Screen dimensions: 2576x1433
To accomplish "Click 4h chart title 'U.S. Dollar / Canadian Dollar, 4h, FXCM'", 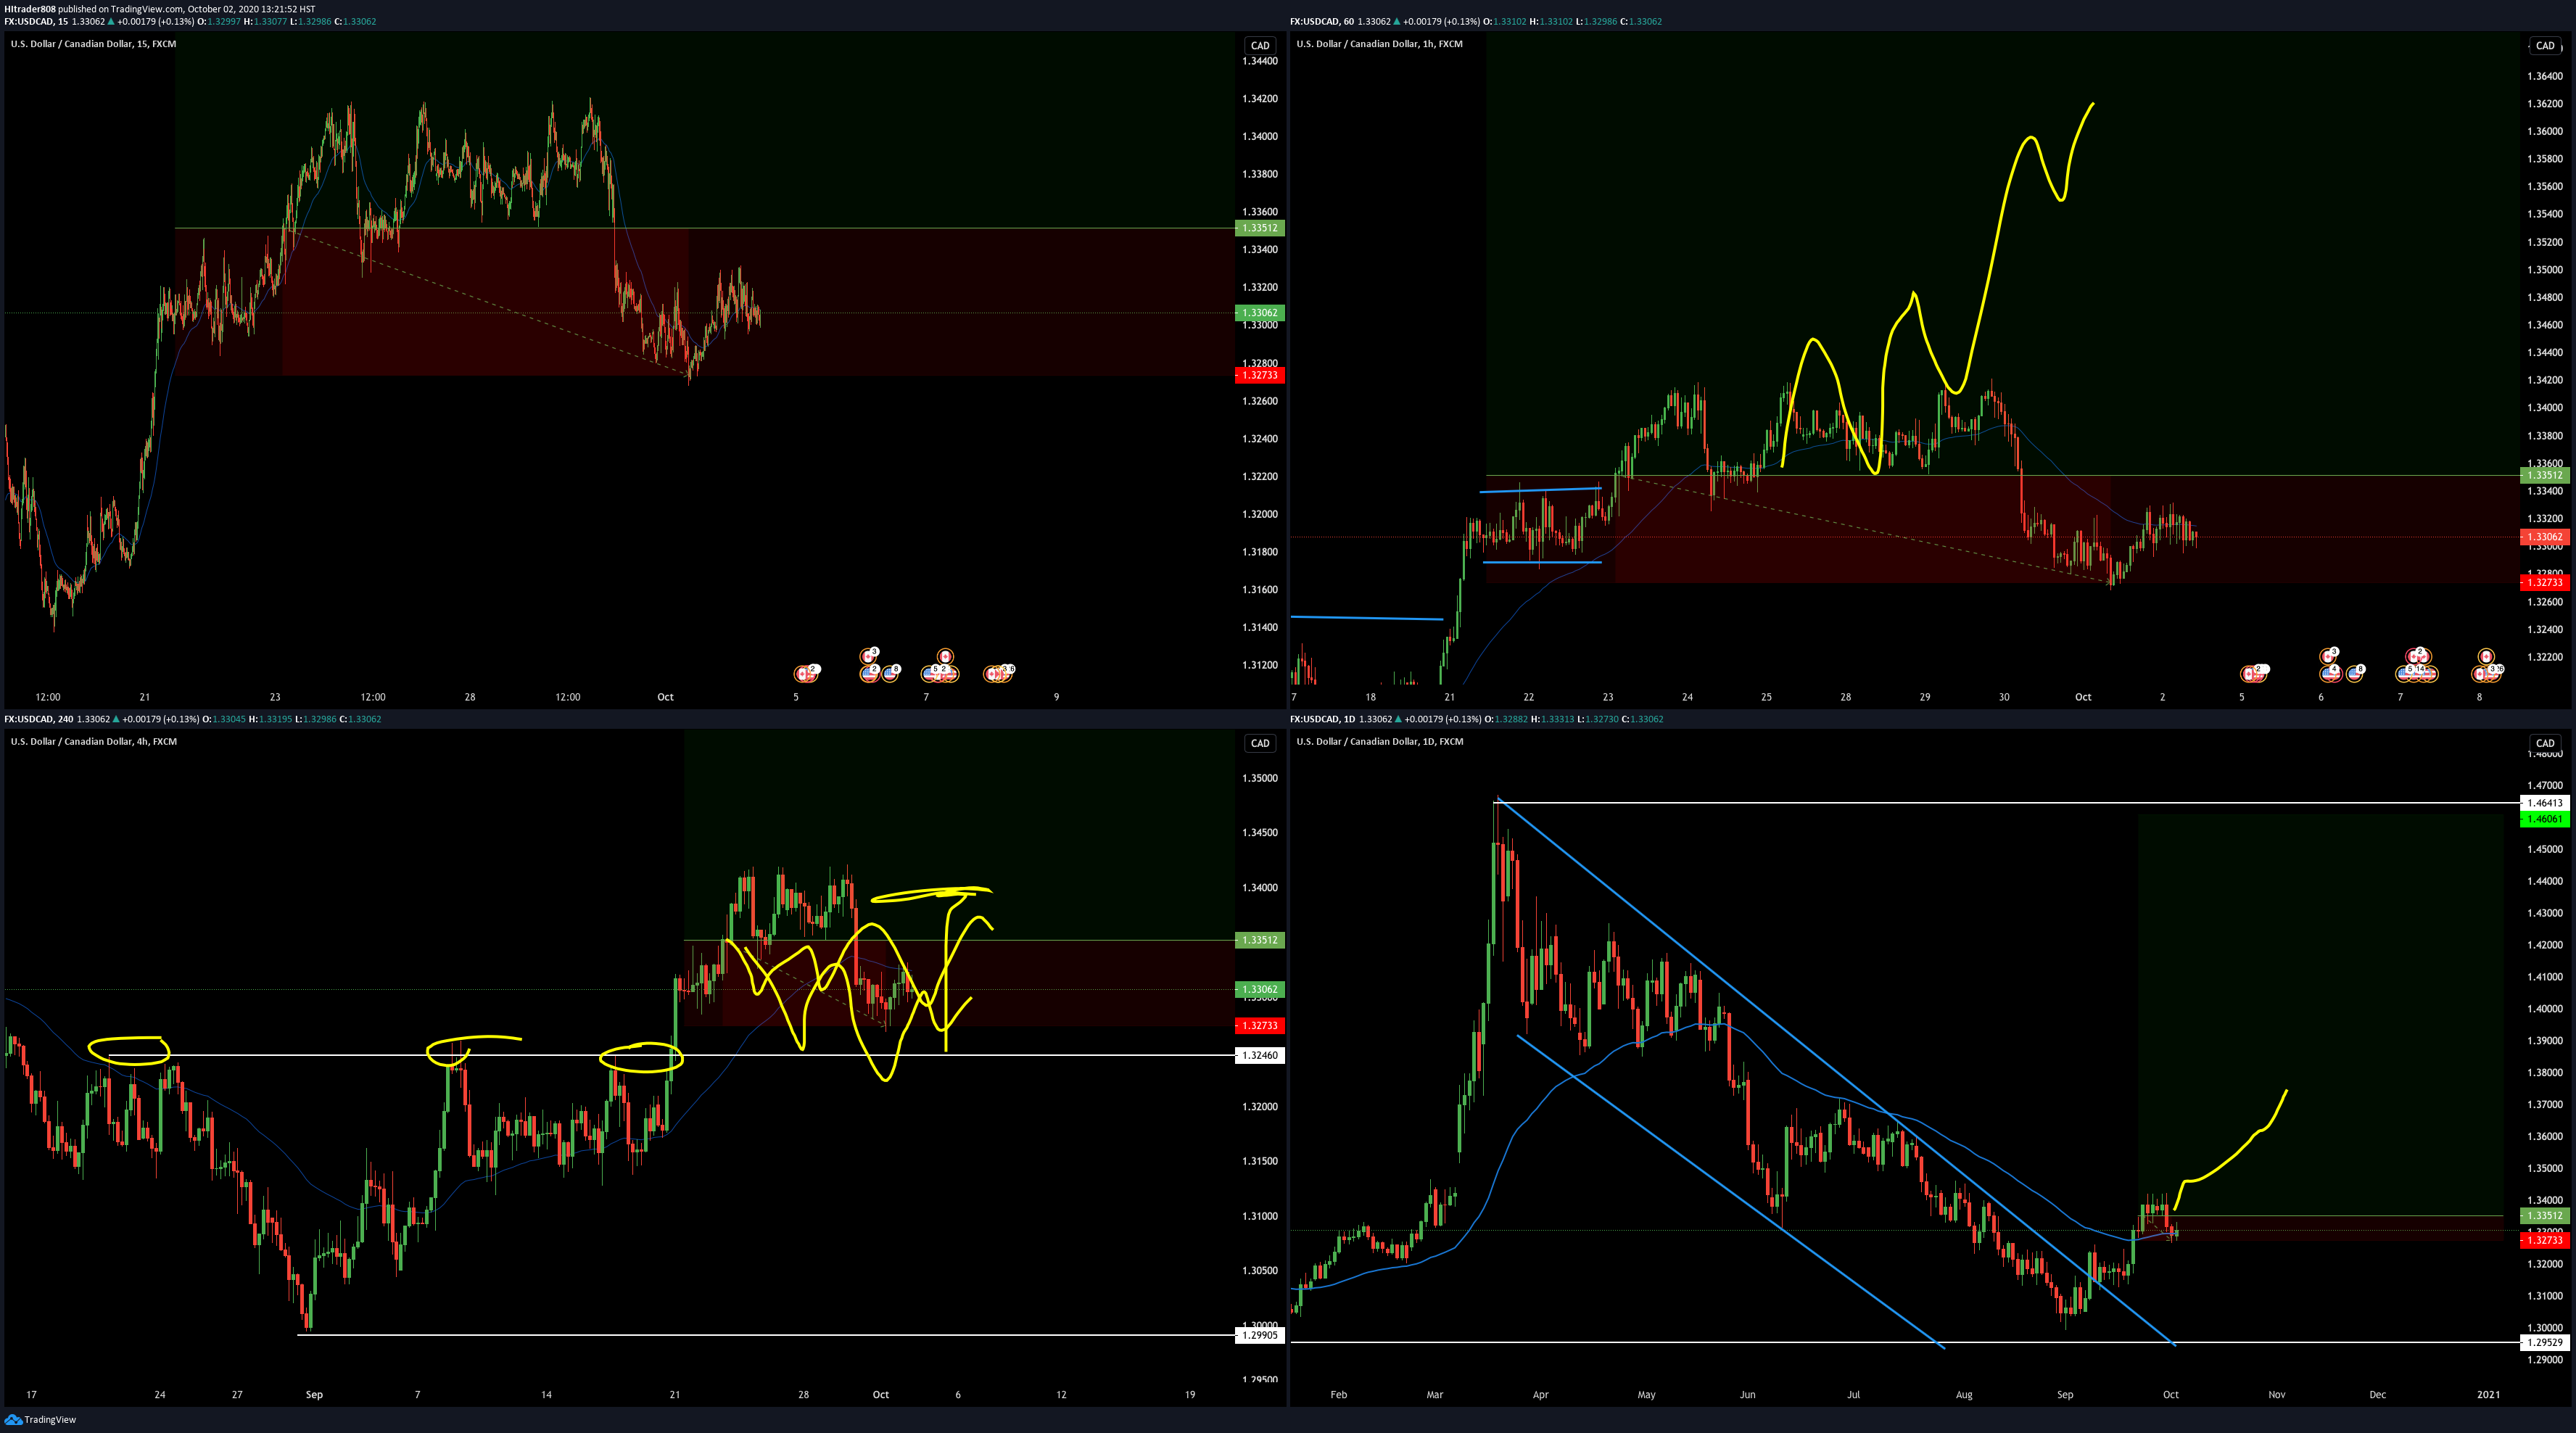I will [93, 742].
